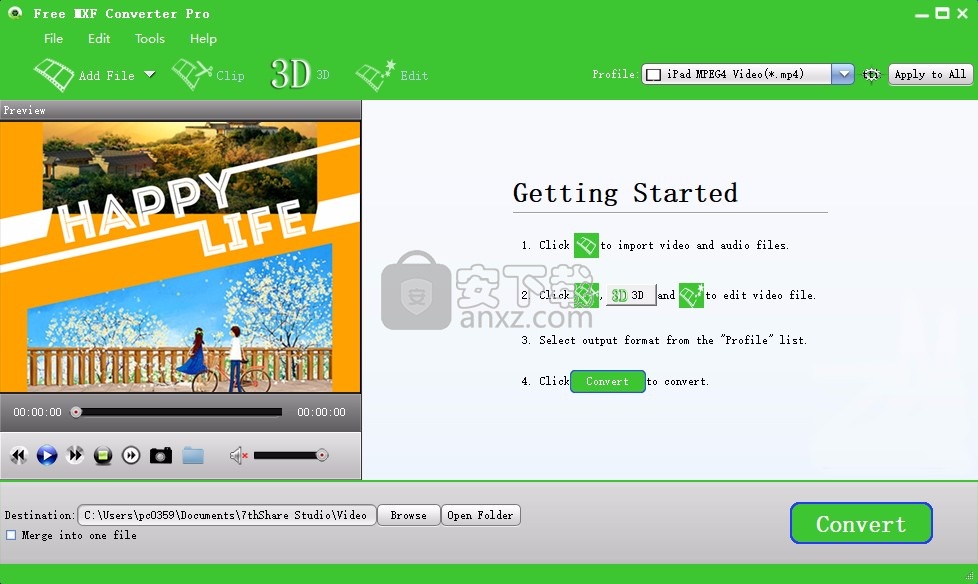Open the Edit menu
978x584 pixels.
click(99, 39)
